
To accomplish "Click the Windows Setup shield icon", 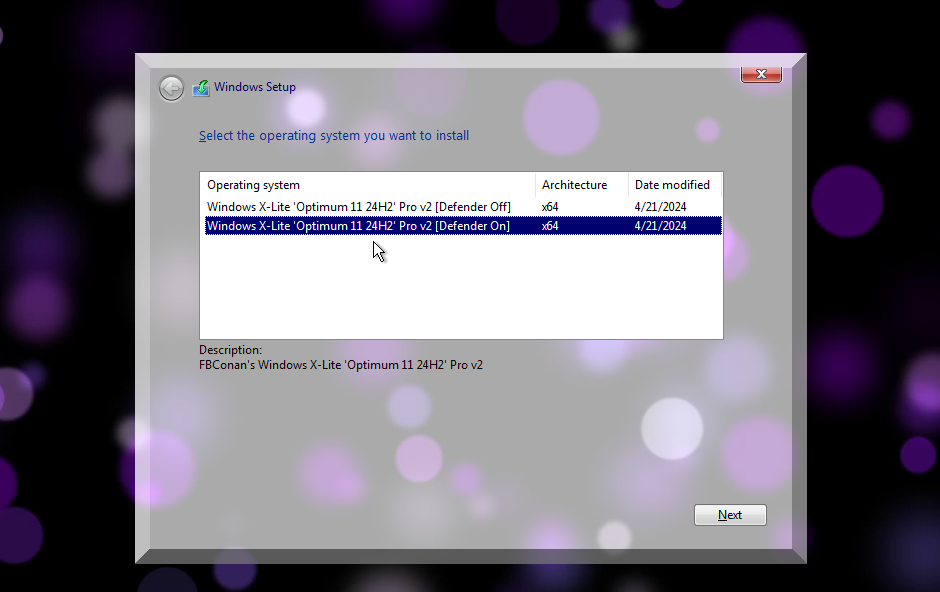I will click(x=201, y=88).
